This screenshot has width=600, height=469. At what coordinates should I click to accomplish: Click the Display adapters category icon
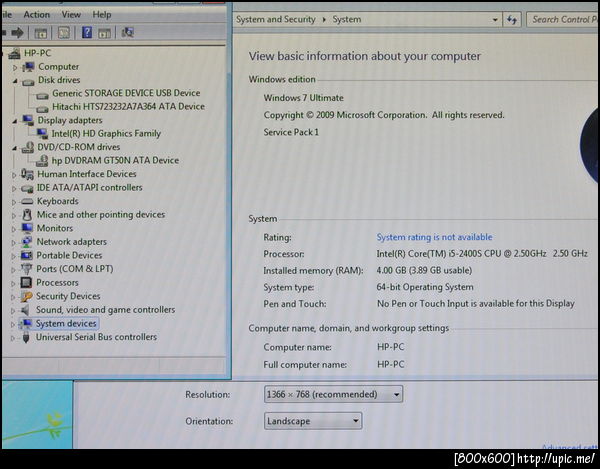coord(28,120)
